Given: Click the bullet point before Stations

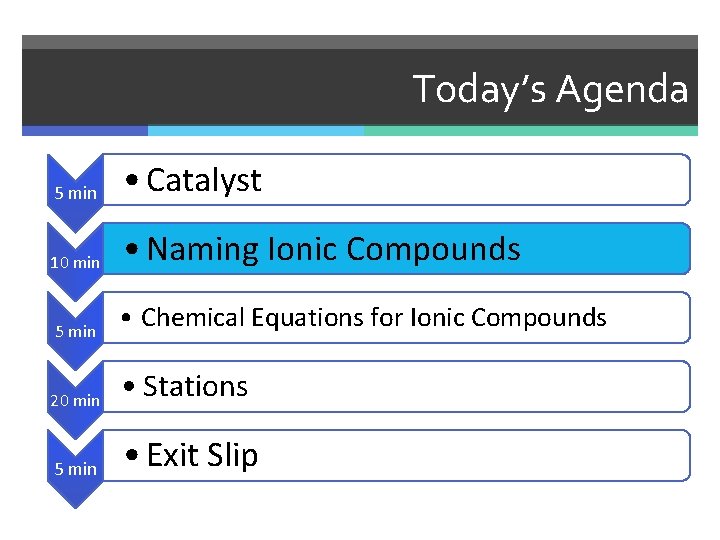Looking at the screenshot, I should click(x=130, y=388).
